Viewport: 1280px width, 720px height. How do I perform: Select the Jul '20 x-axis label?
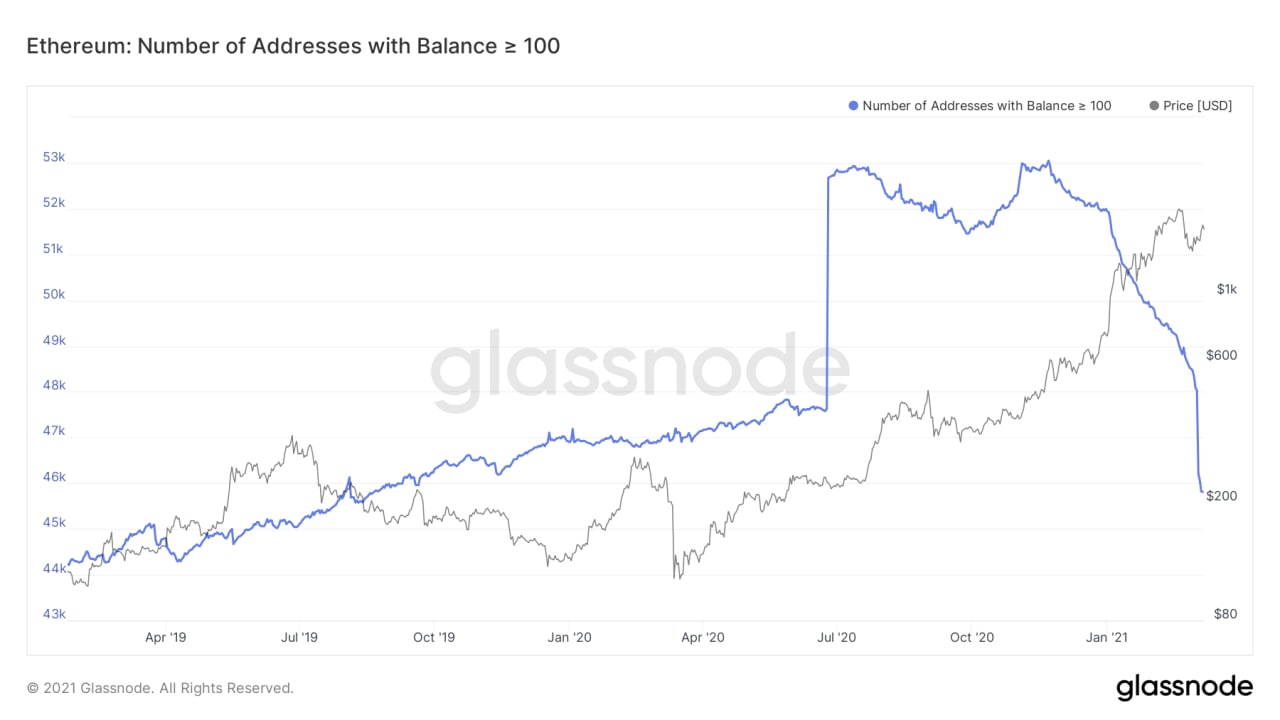click(x=837, y=636)
